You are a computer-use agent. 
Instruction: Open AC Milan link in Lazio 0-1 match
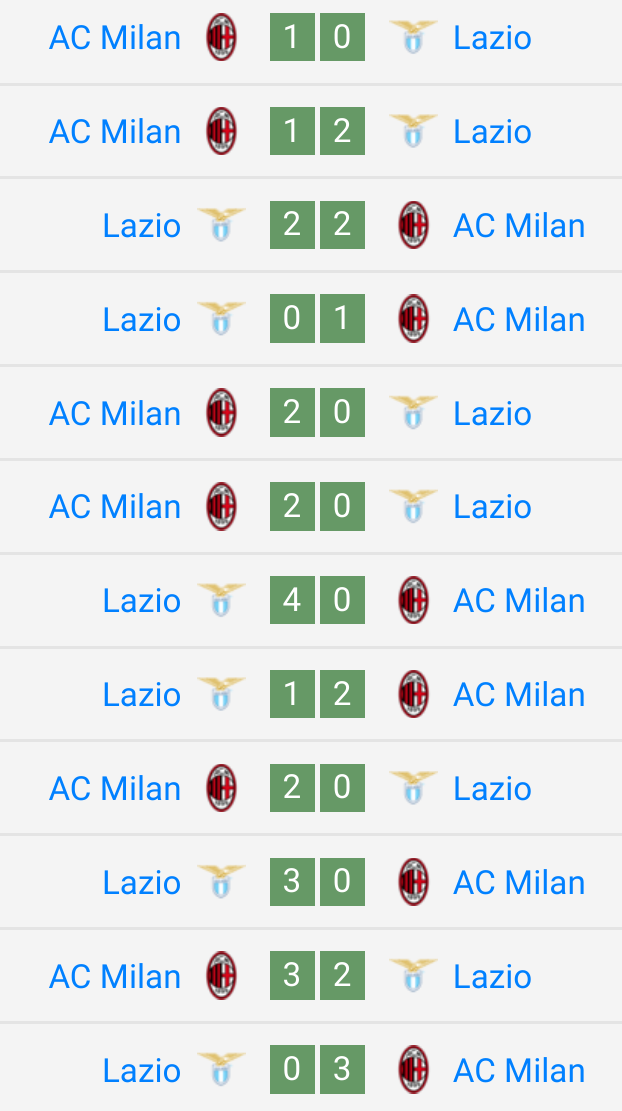[x=519, y=320]
